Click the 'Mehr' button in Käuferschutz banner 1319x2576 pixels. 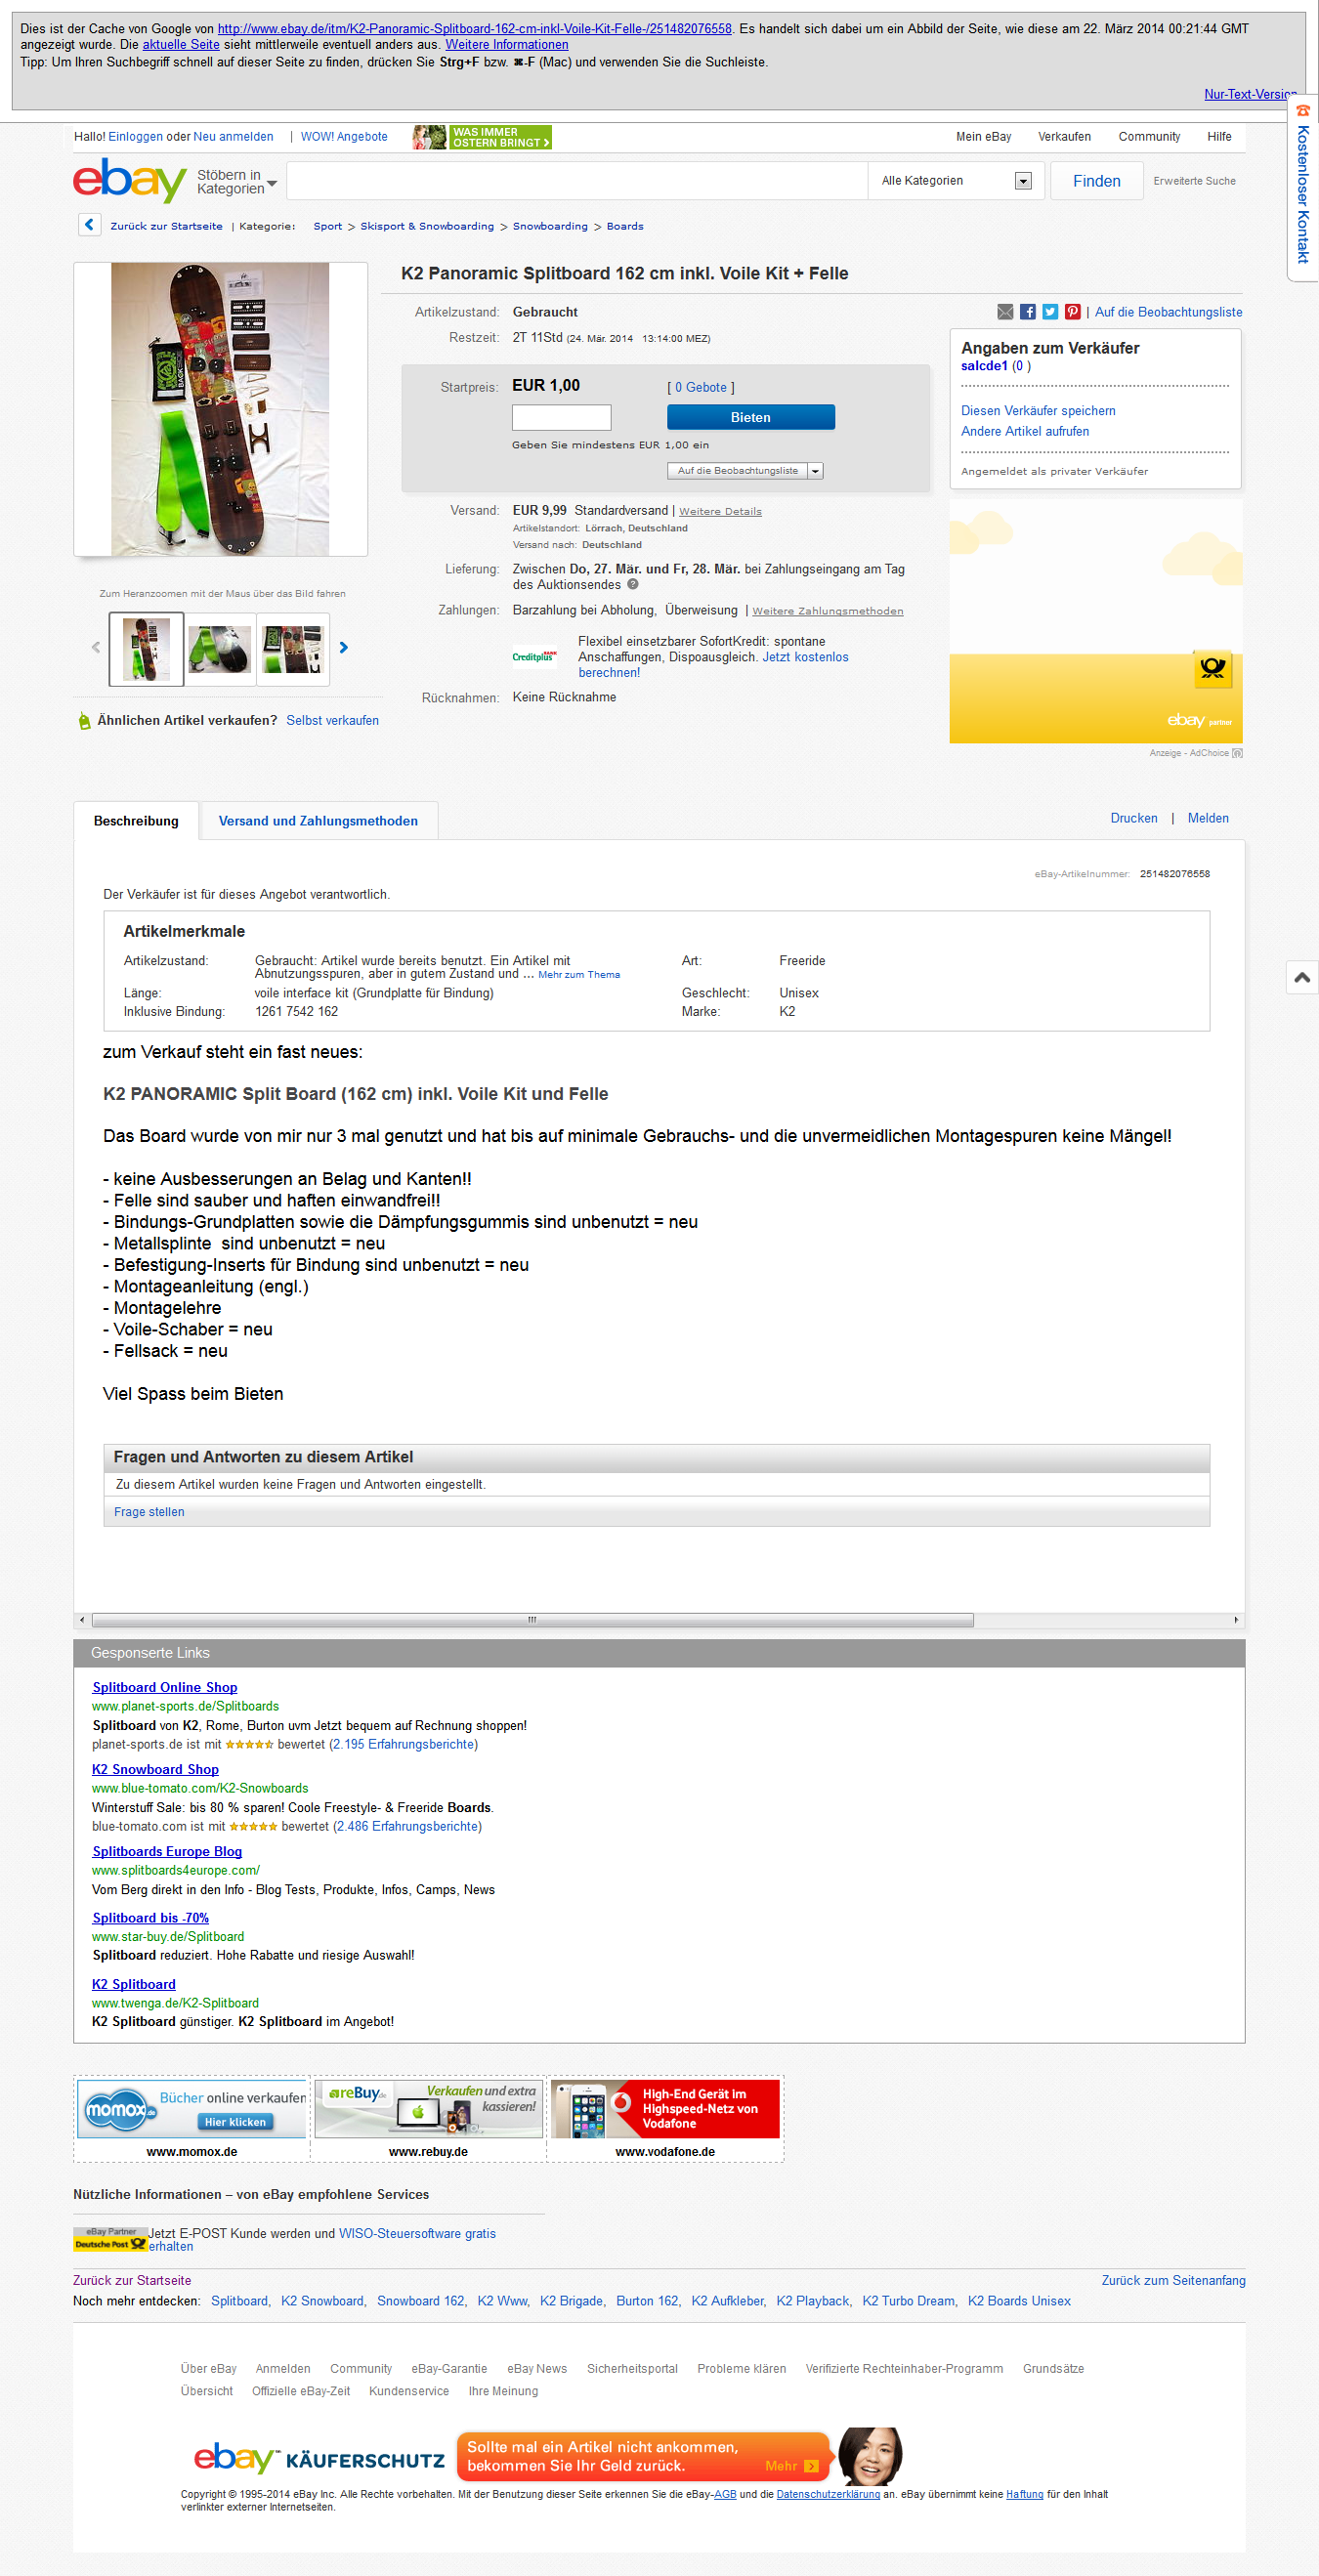pos(792,2466)
